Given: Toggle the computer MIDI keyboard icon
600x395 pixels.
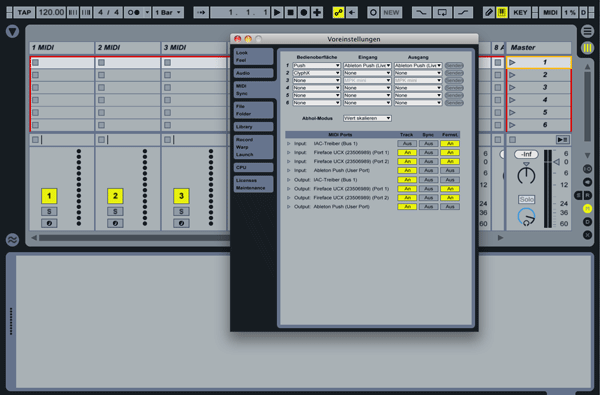Looking at the screenshot, I should click(501, 13).
